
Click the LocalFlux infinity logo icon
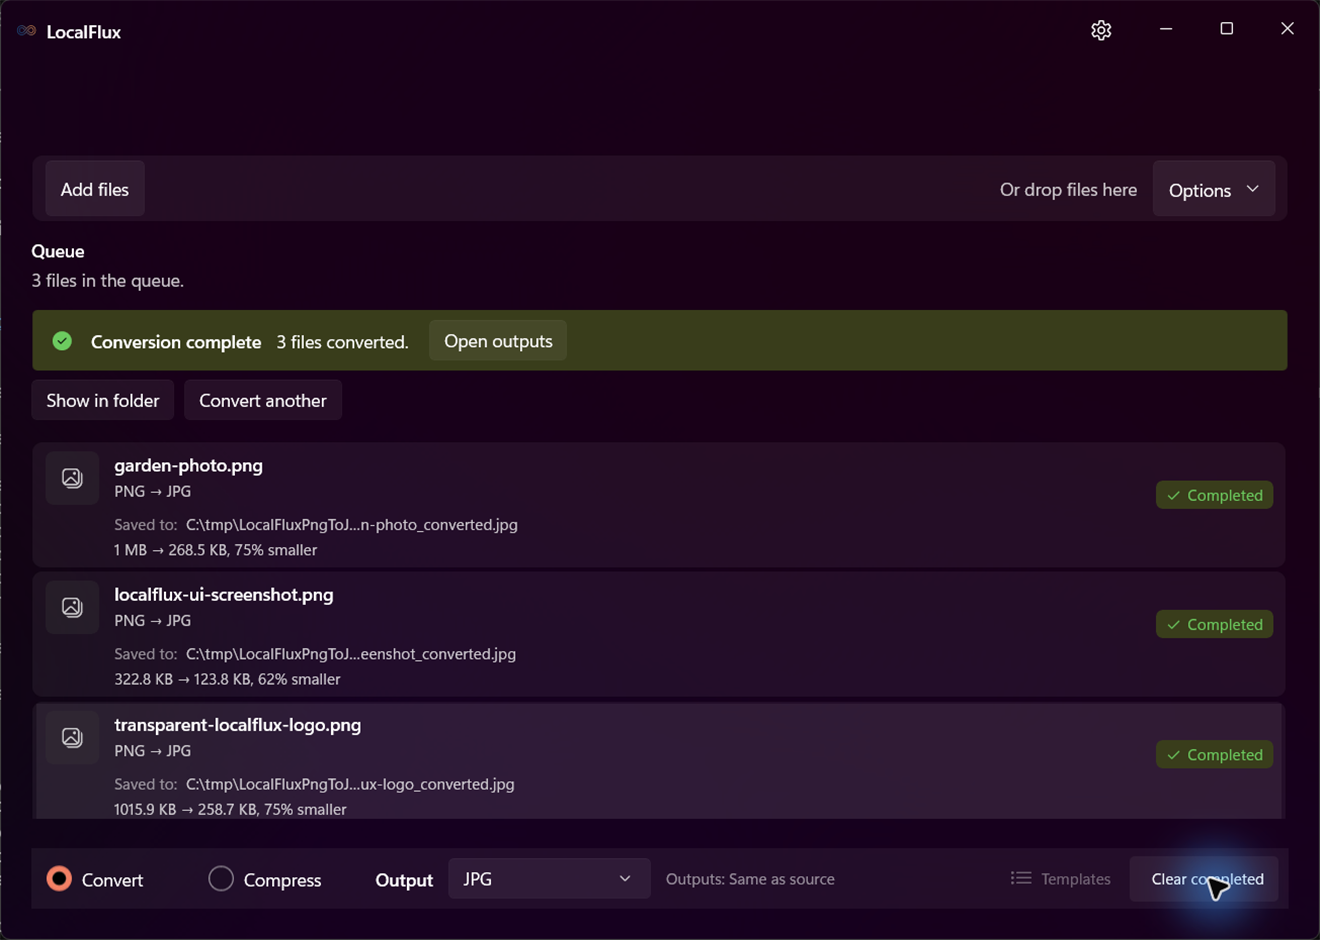27,31
